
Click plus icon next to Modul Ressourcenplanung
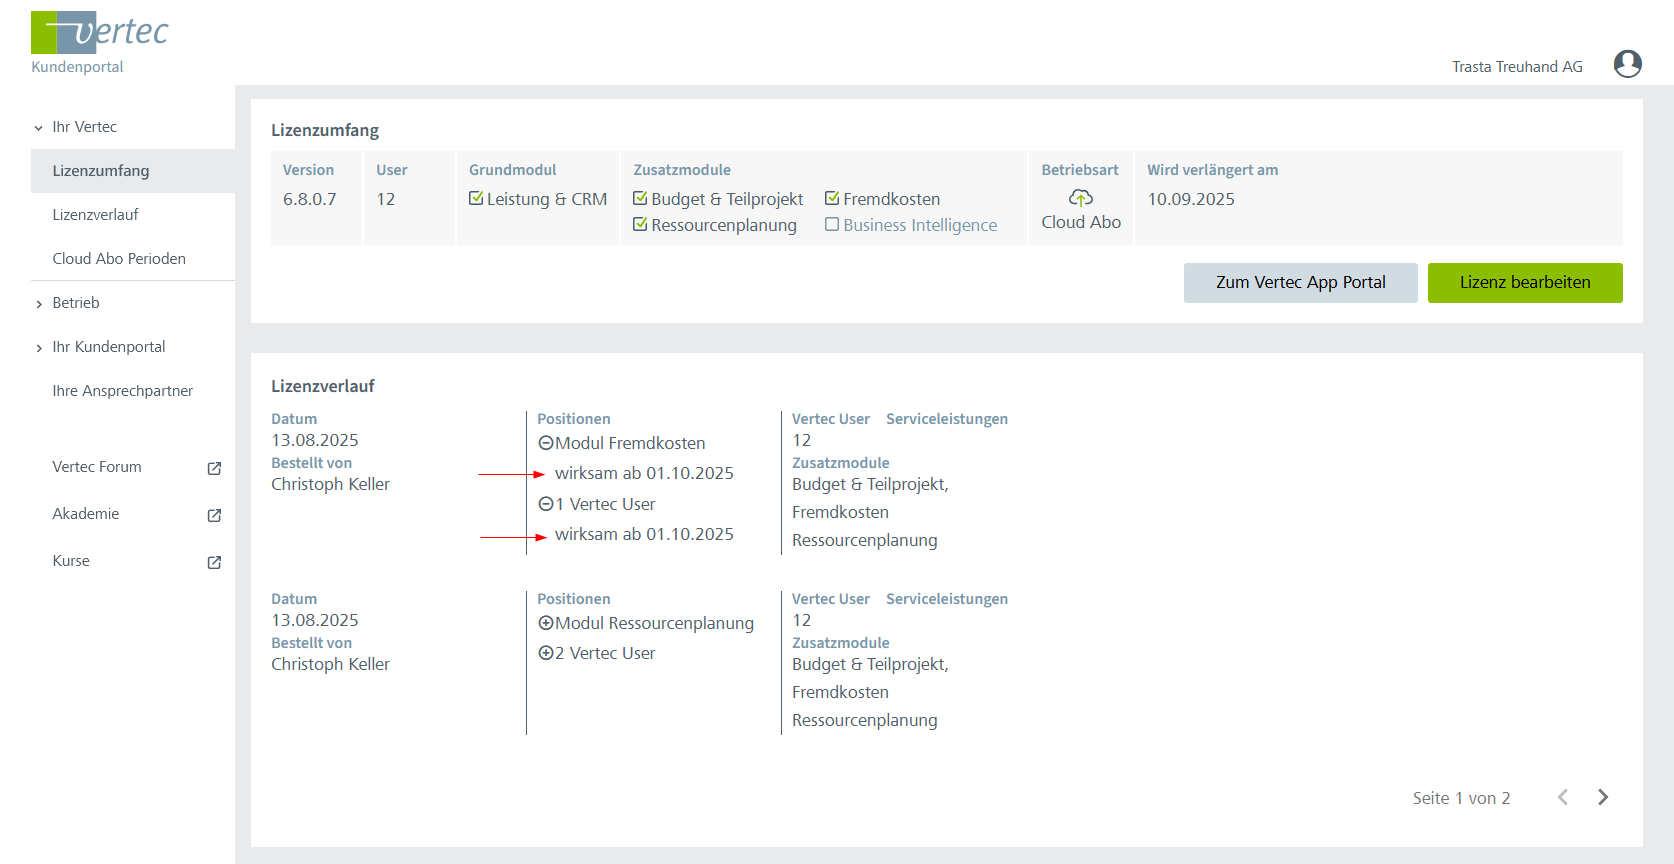546,623
